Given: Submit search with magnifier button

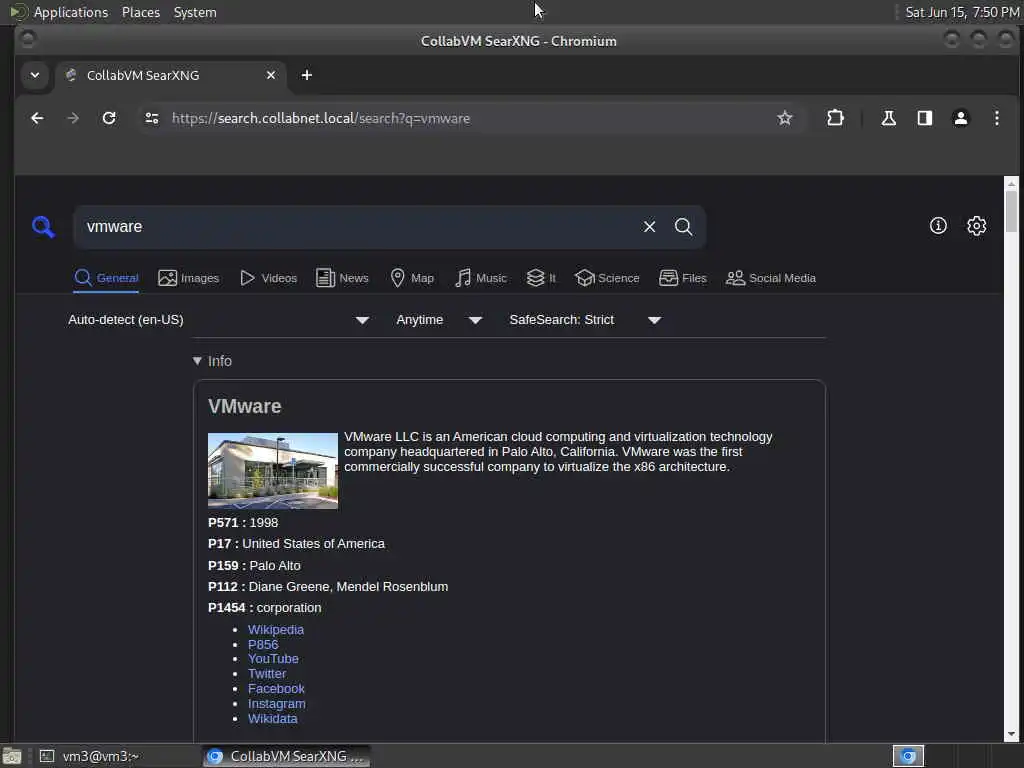Looking at the screenshot, I should [683, 227].
